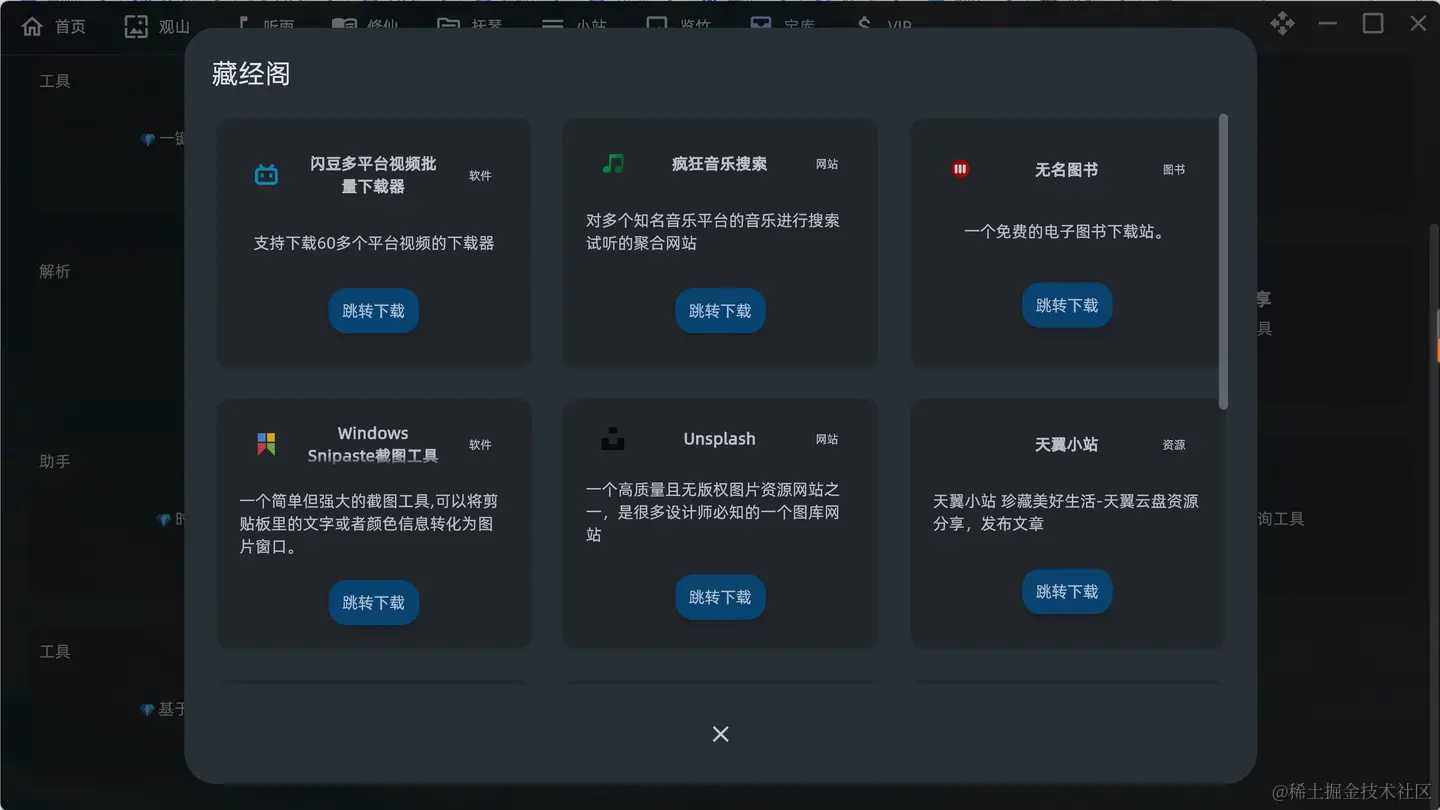The height and width of the screenshot is (810, 1440).
Task: Open the 首页 tab label
Action: (70, 27)
